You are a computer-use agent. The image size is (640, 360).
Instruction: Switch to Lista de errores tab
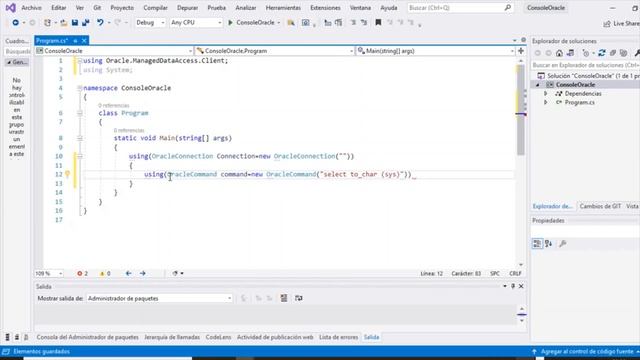338,337
